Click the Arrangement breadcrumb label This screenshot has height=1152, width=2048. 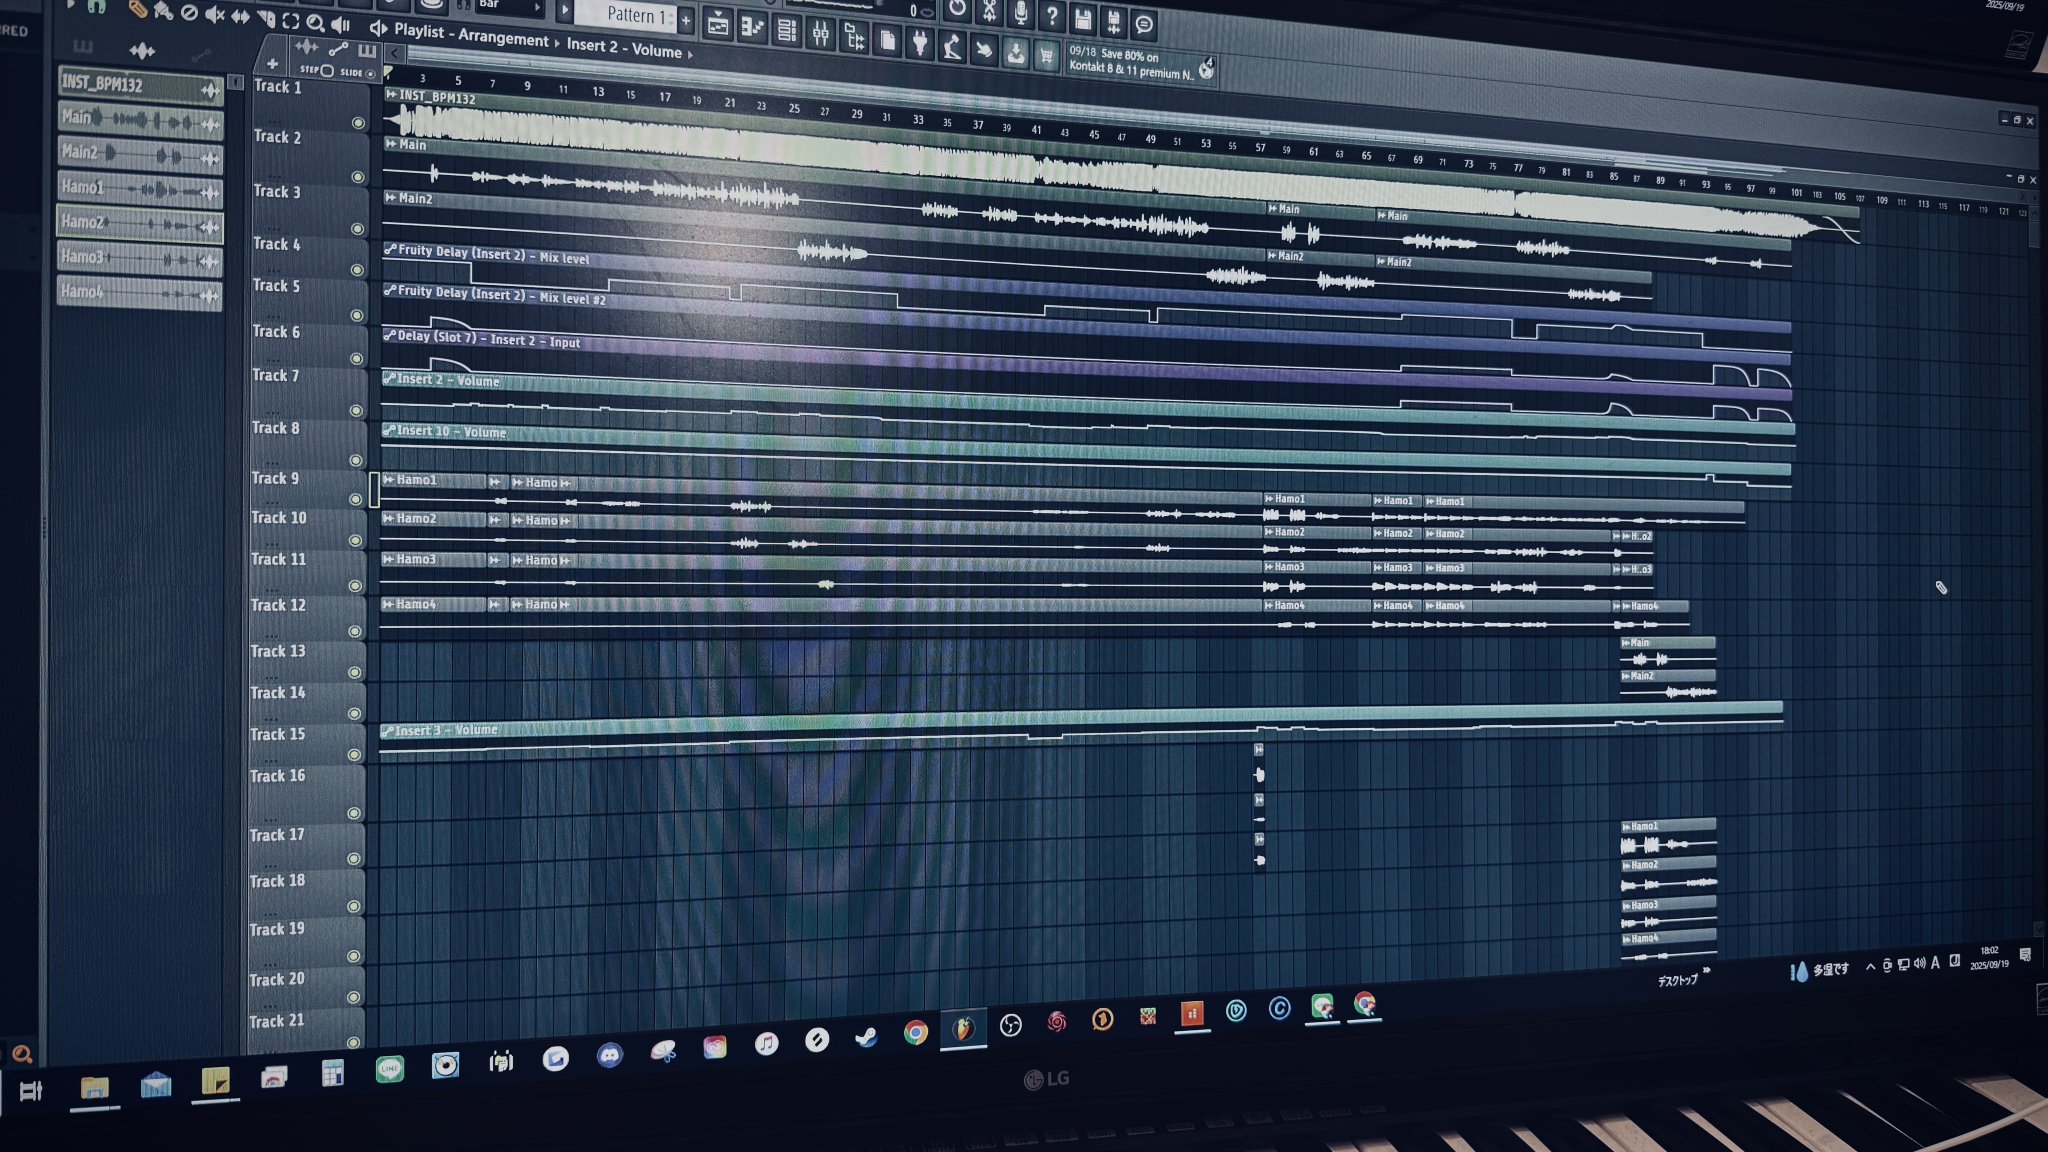pos(503,38)
